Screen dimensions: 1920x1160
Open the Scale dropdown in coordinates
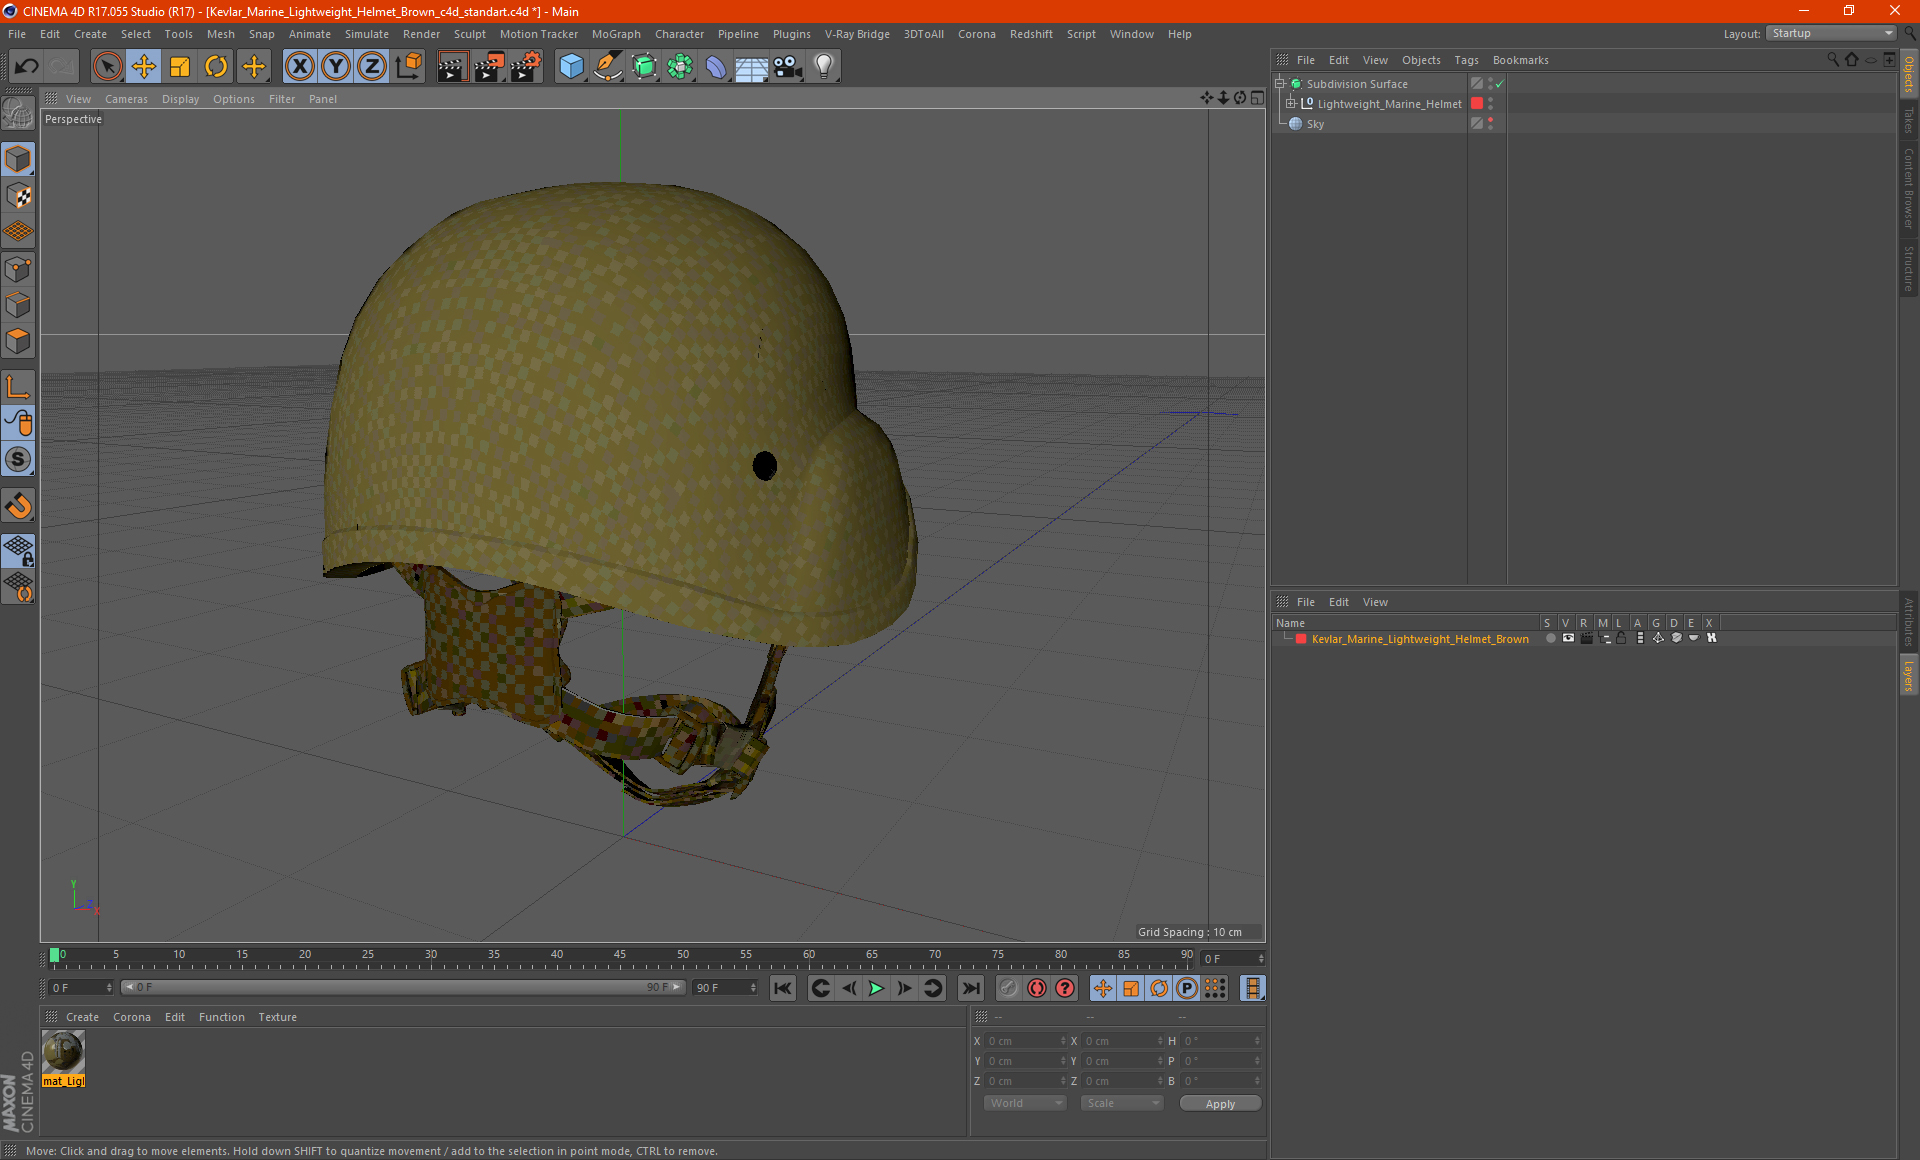pyautogui.click(x=1122, y=1103)
